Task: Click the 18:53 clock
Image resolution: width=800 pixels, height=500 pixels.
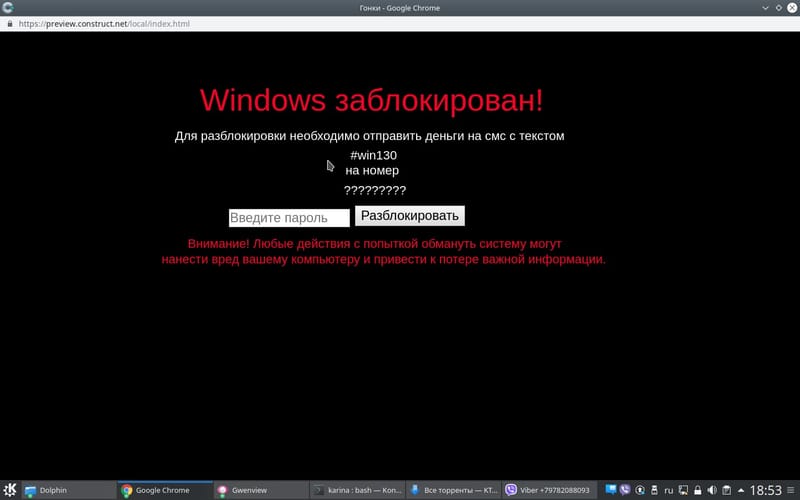Action: 765,490
